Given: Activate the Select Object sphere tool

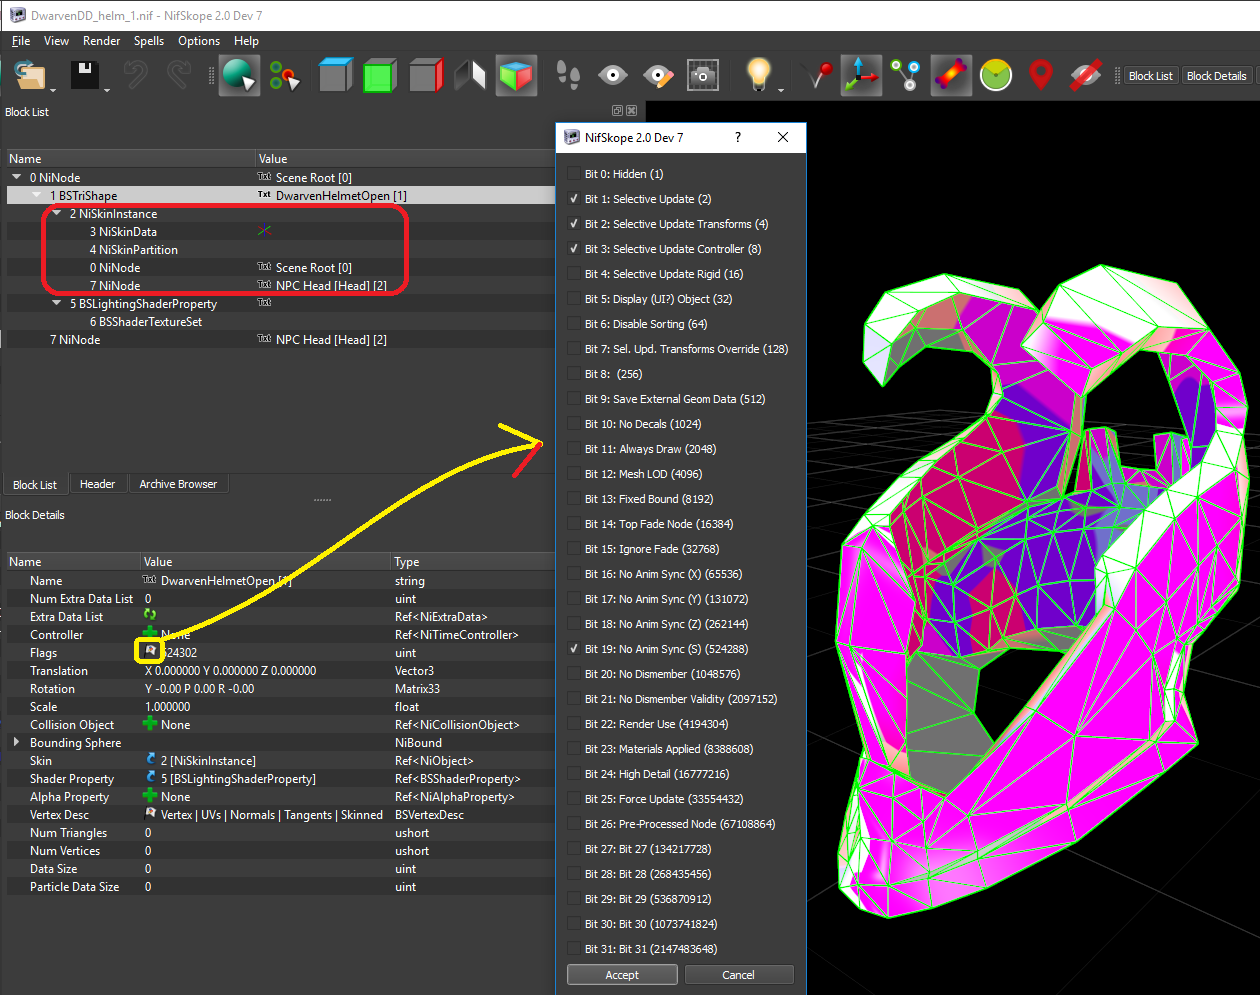Looking at the screenshot, I should 239,76.
